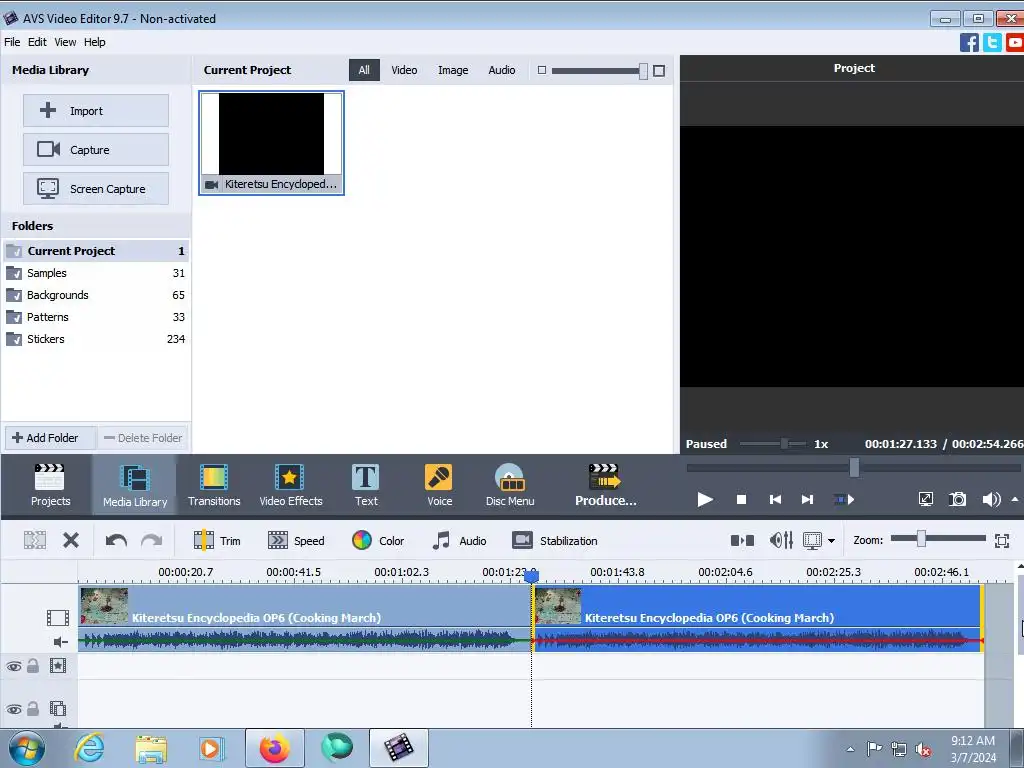Select the Image filter tab
Screen dimensions: 1024x768
pos(453,70)
